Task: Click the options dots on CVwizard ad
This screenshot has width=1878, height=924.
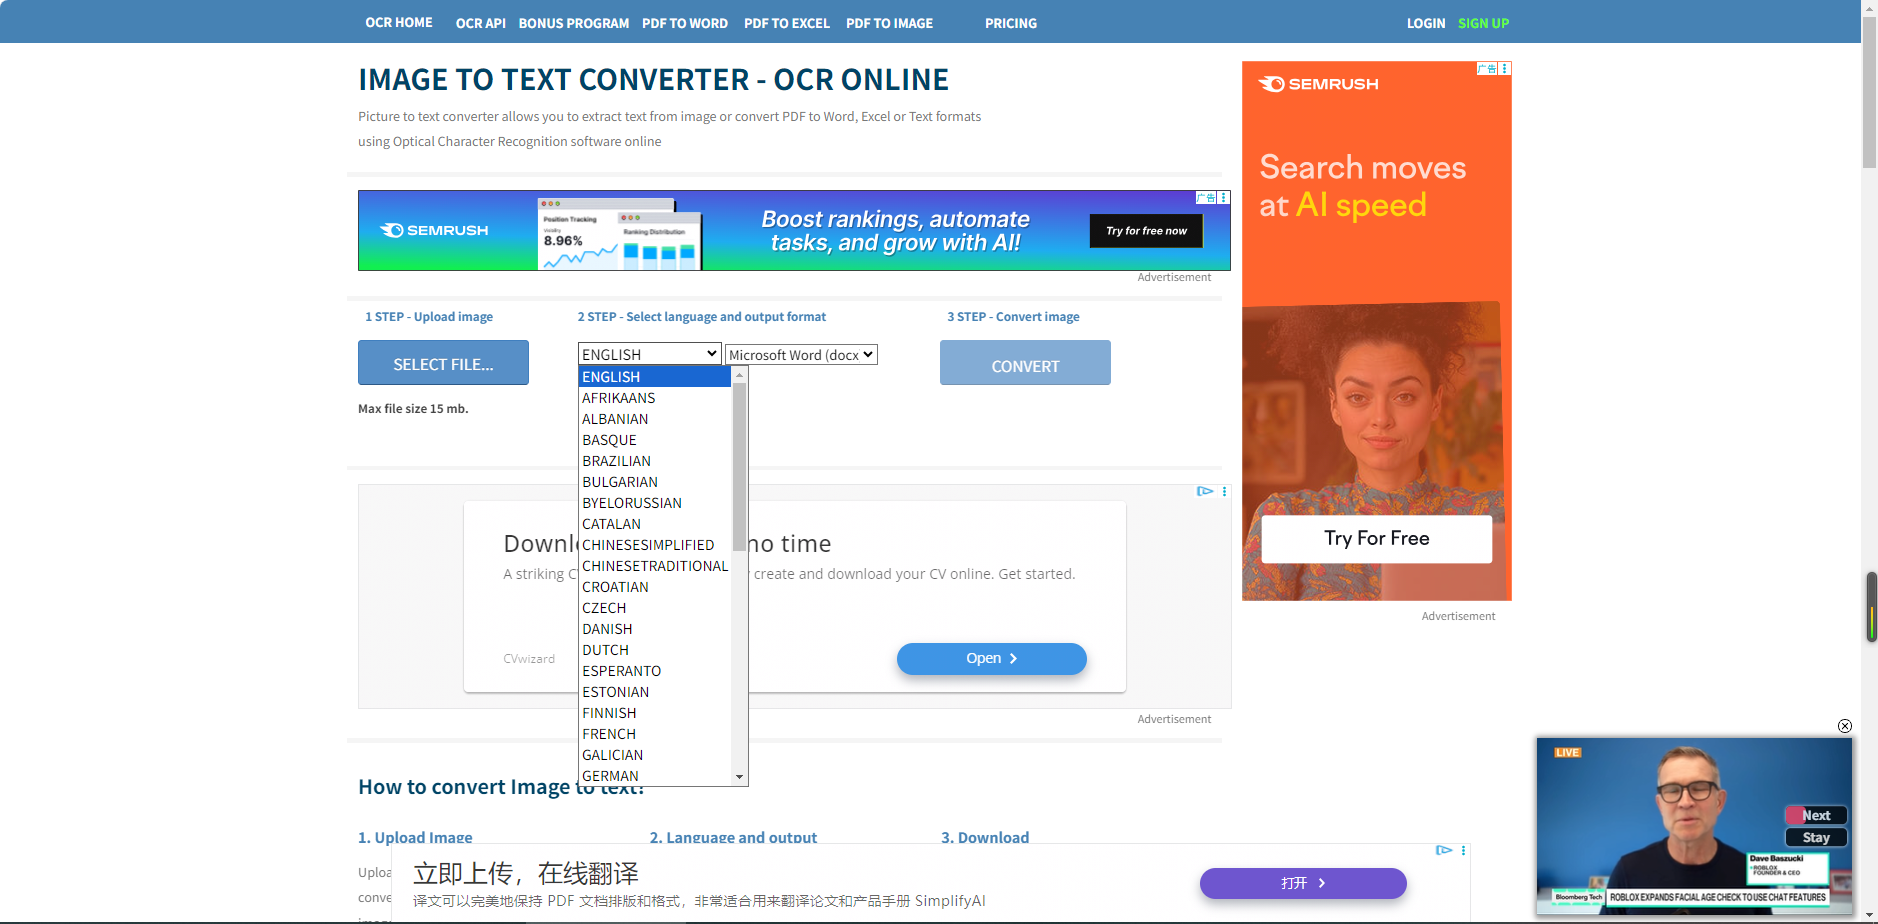Action: coord(1224,491)
